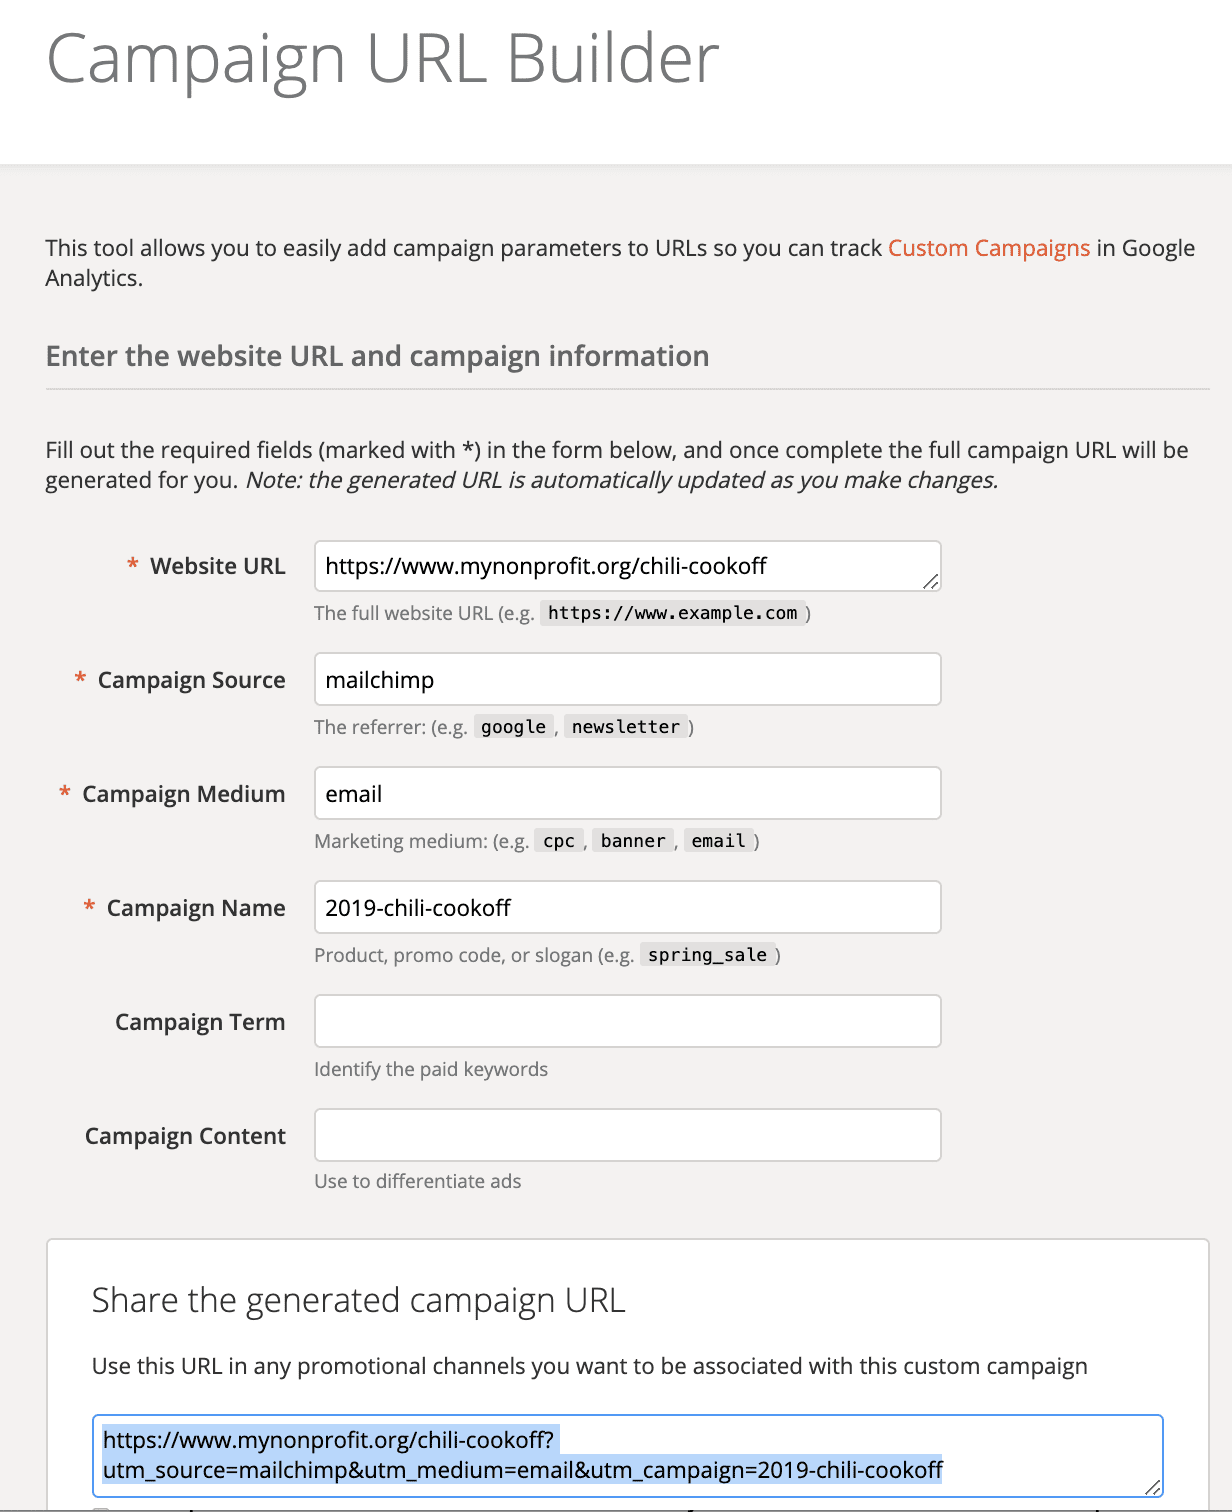Click the newsletter example snippet
This screenshot has width=1232, height=1512.
coord(627,726)
